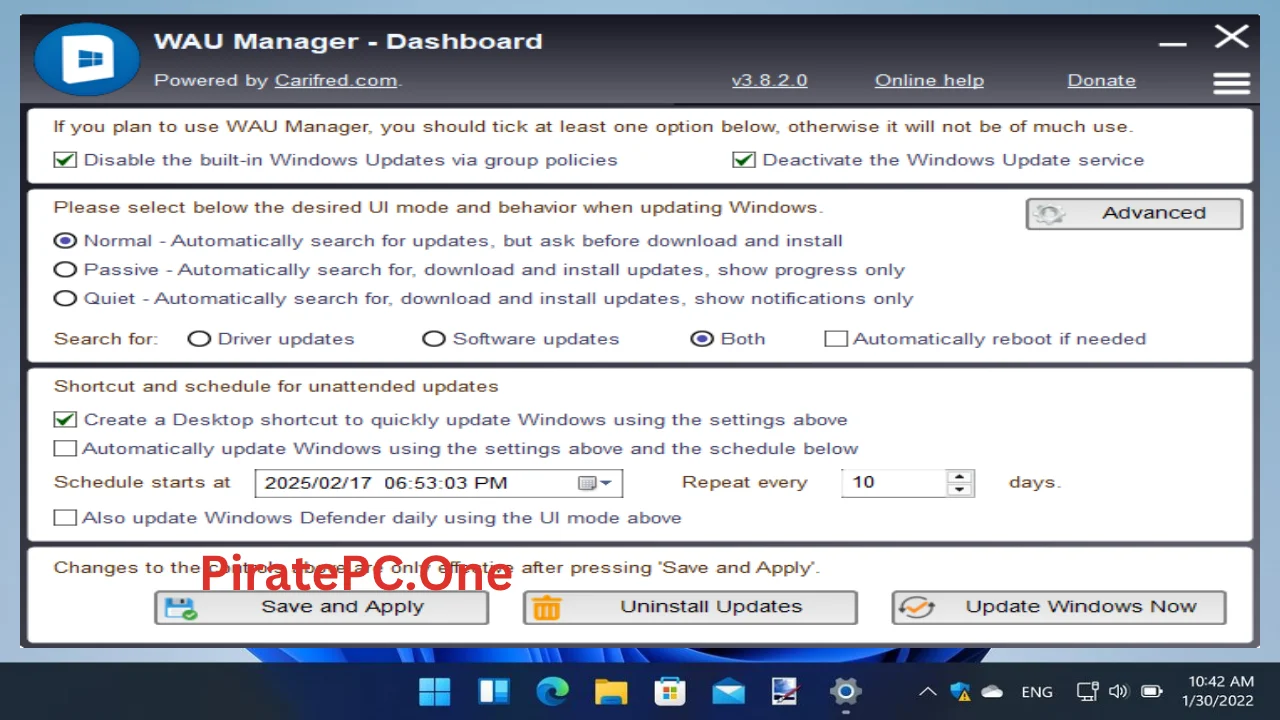The height and width of the screenshot is (720, 1280).
Task: Click Save and Apply button
Action: (x=321, y=607)
